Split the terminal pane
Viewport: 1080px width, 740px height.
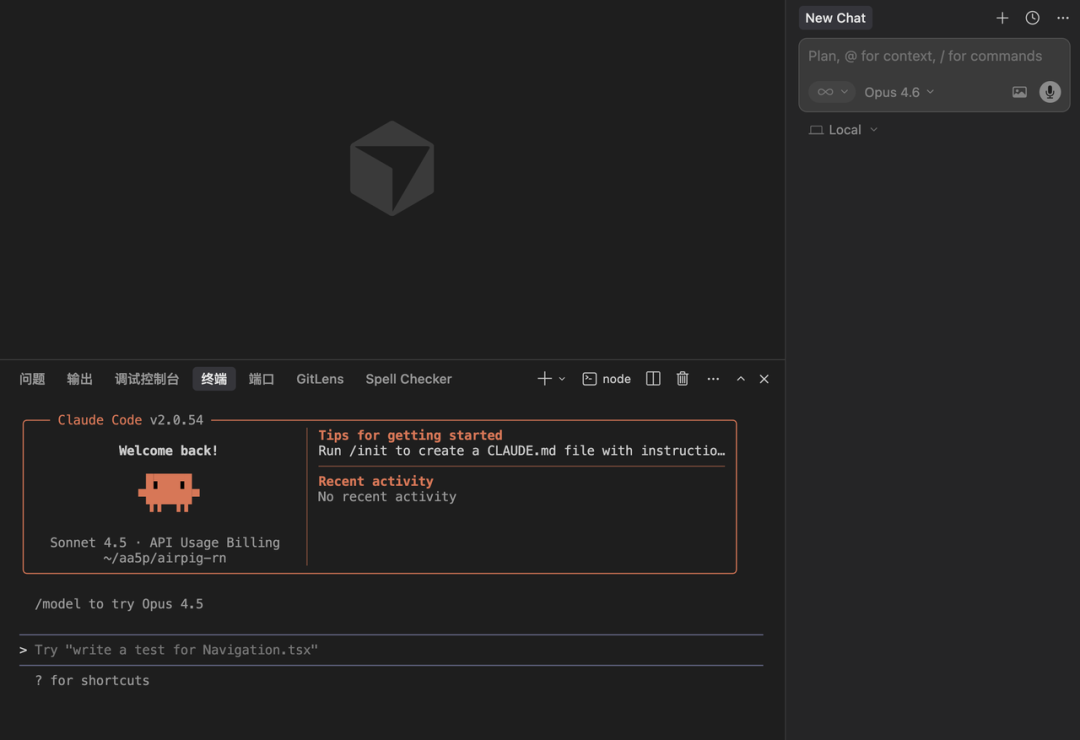[653, 379]
